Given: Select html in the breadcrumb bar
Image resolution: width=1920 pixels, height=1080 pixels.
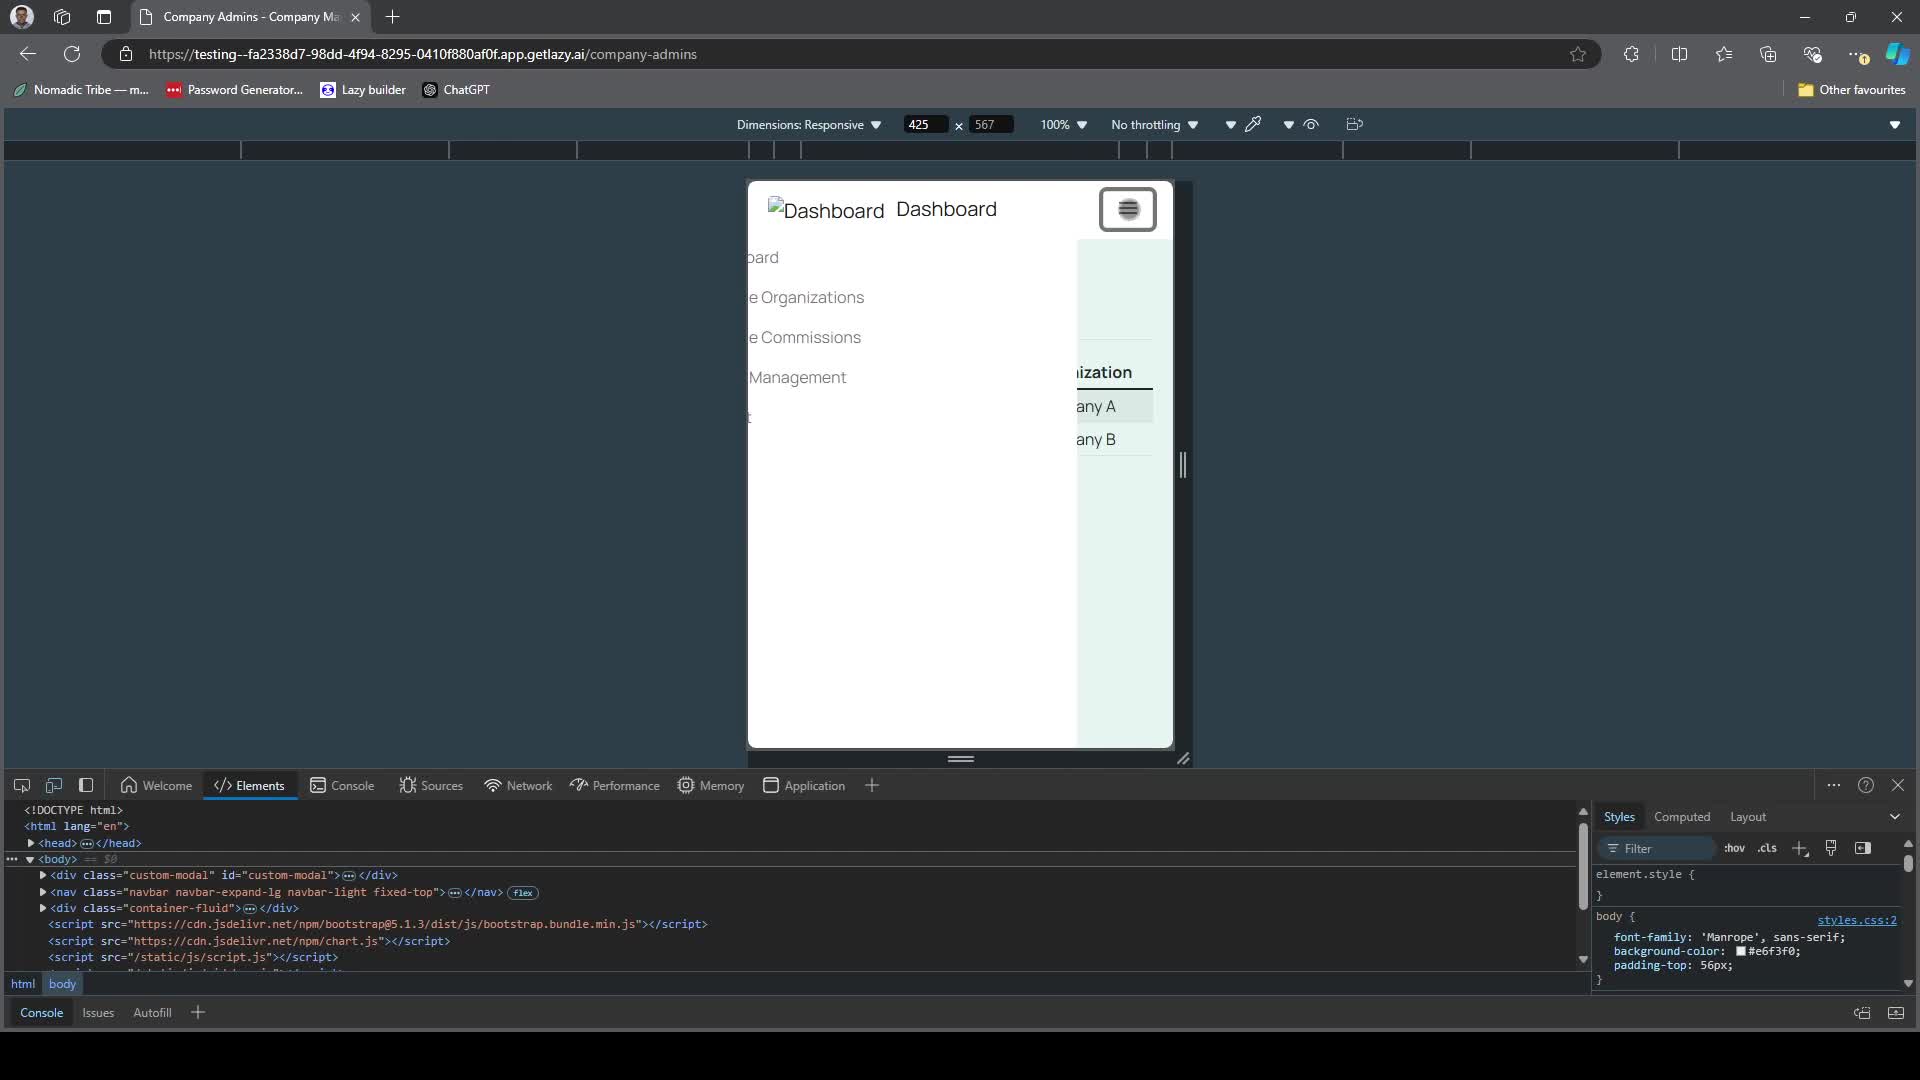Looking at the screenshot, I should 23,984.
